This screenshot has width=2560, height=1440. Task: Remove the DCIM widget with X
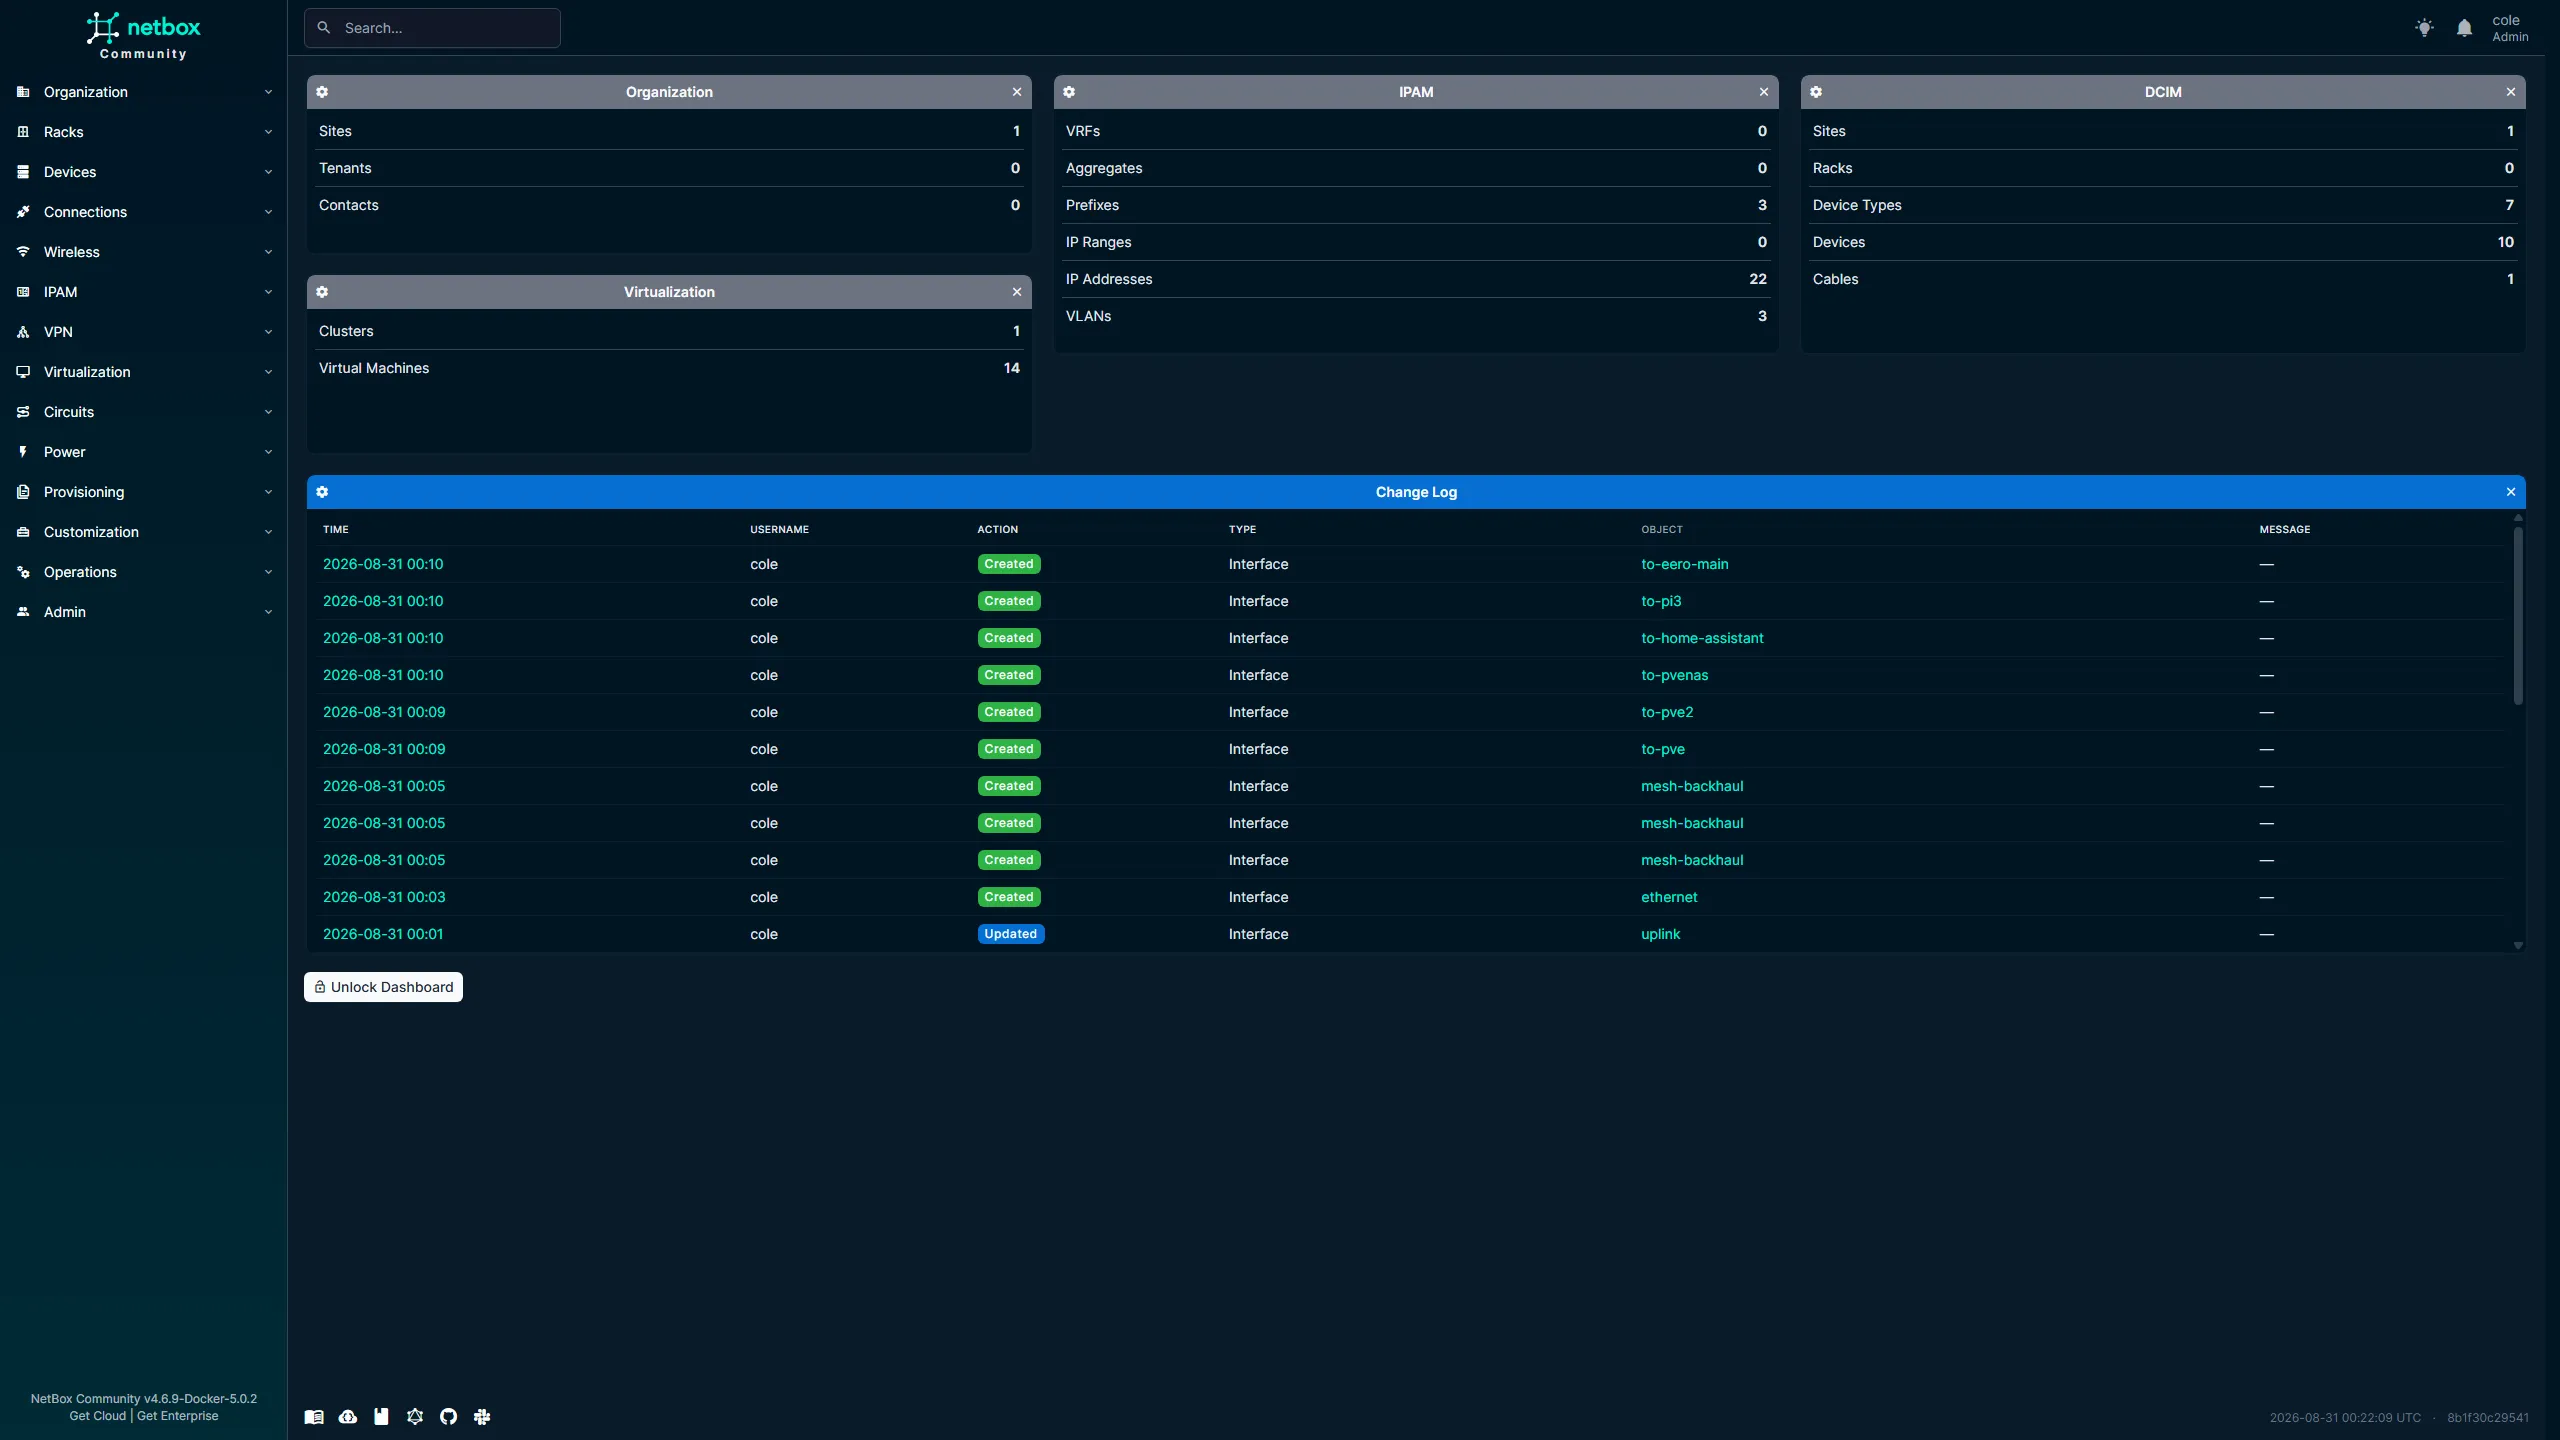(2511, 92)
